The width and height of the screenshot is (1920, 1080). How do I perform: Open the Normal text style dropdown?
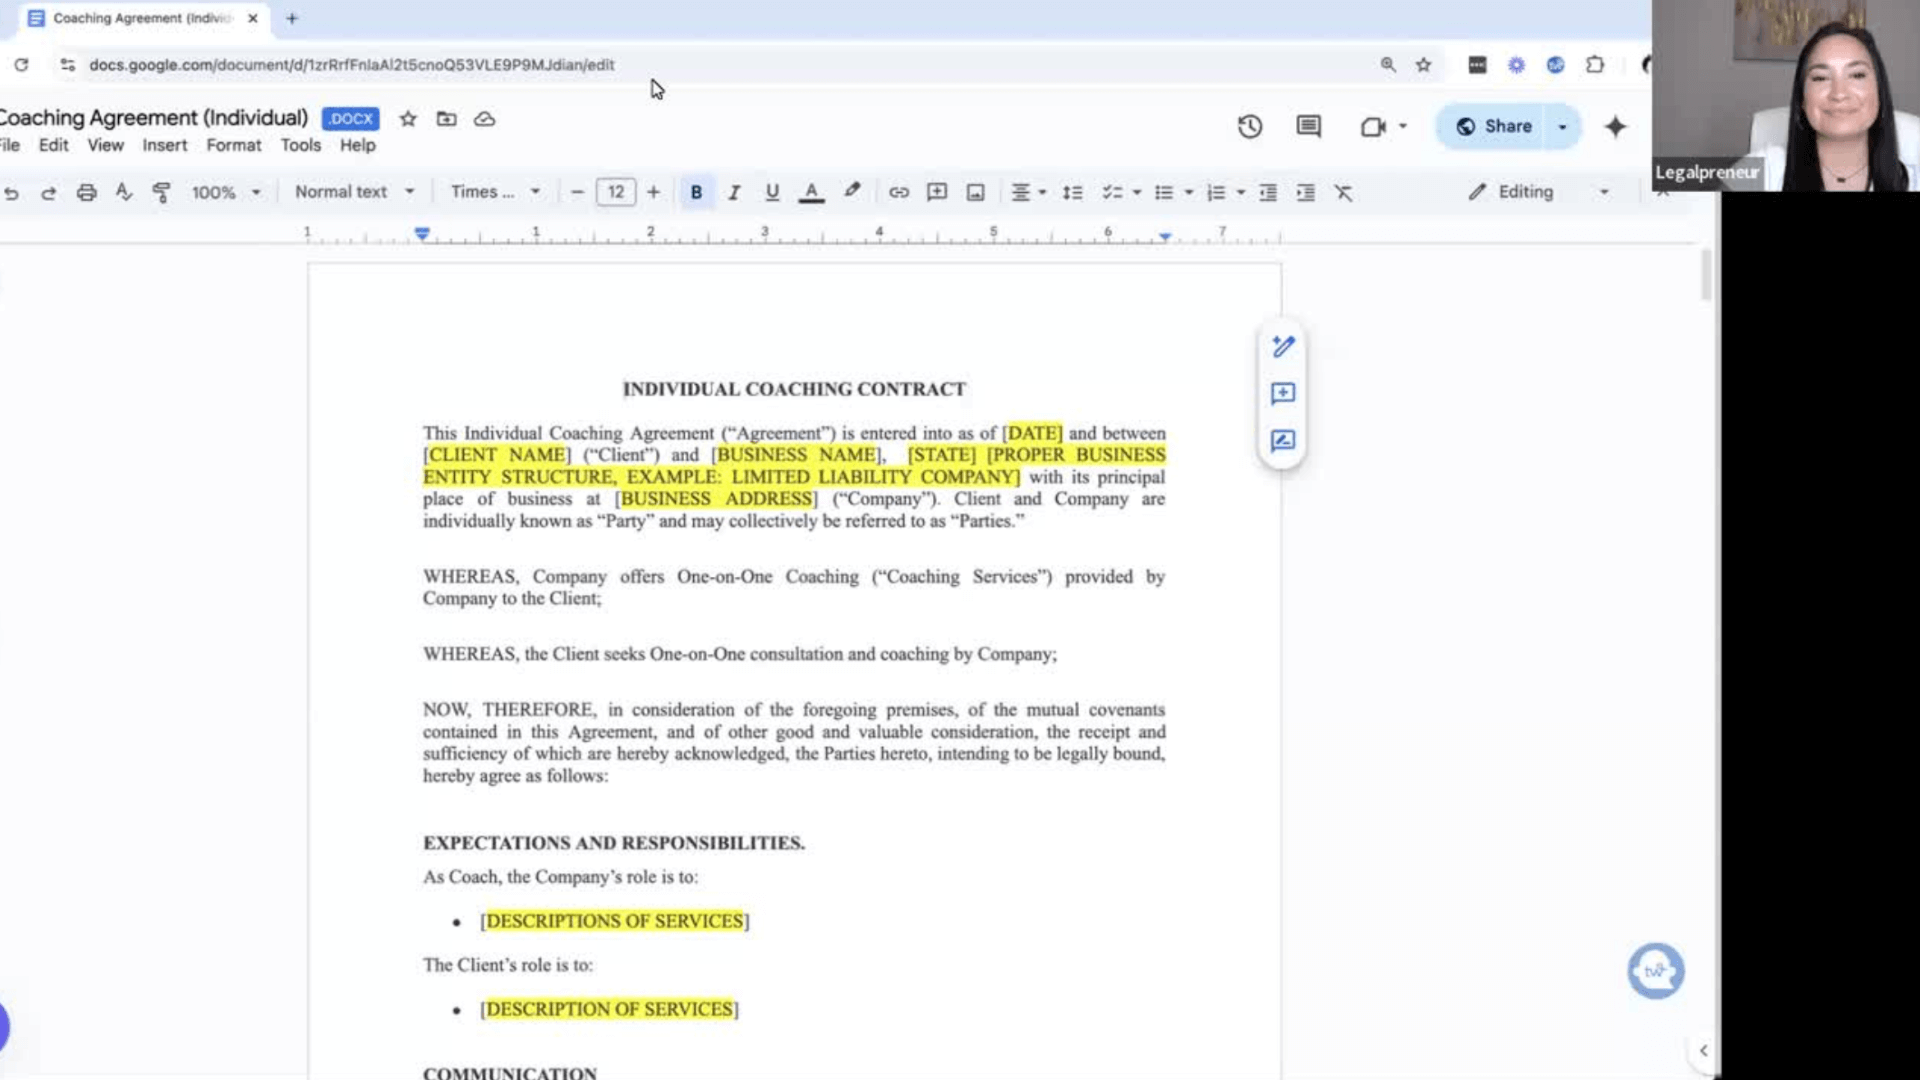354,191
